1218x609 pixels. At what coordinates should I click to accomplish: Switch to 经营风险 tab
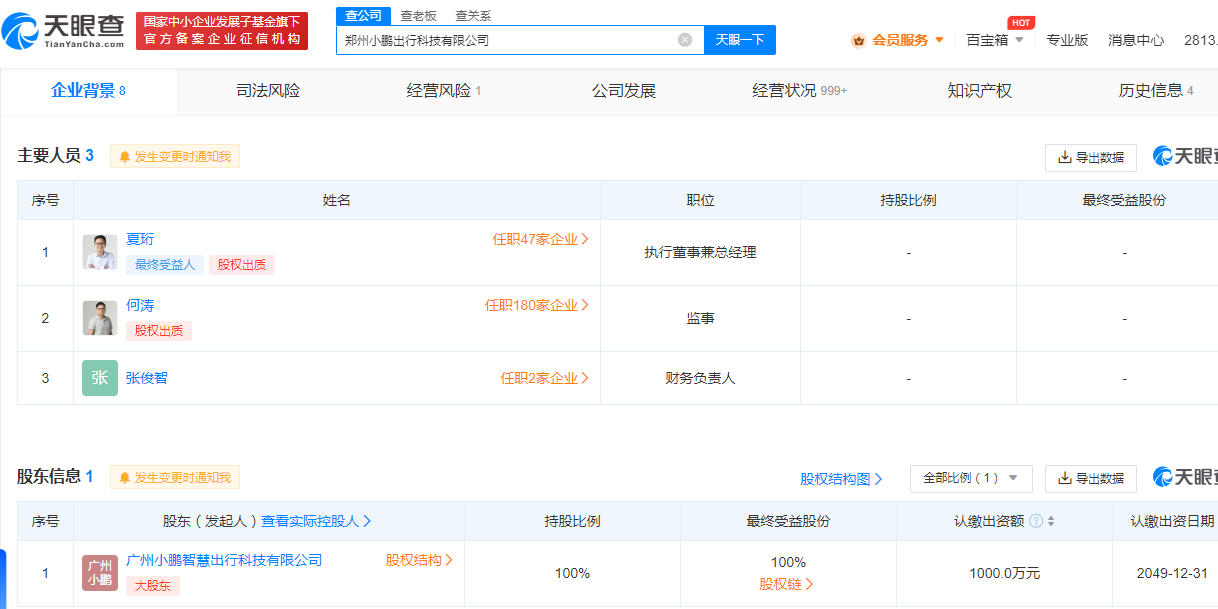tap(444, 92)
